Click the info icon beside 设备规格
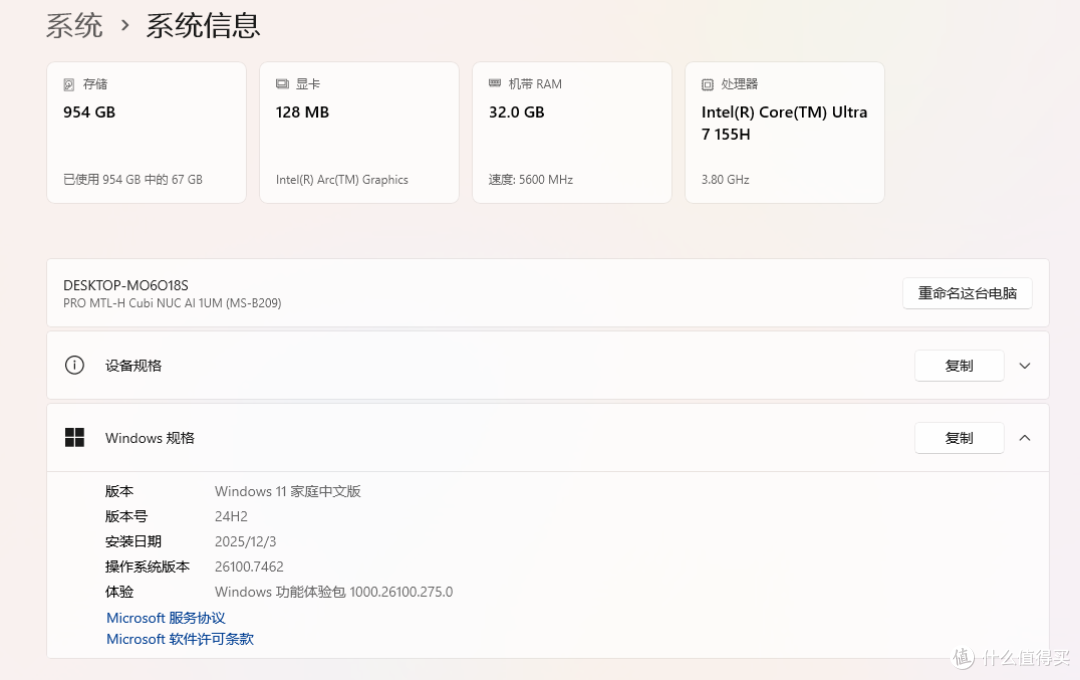1080x680 pixels. 74,365
